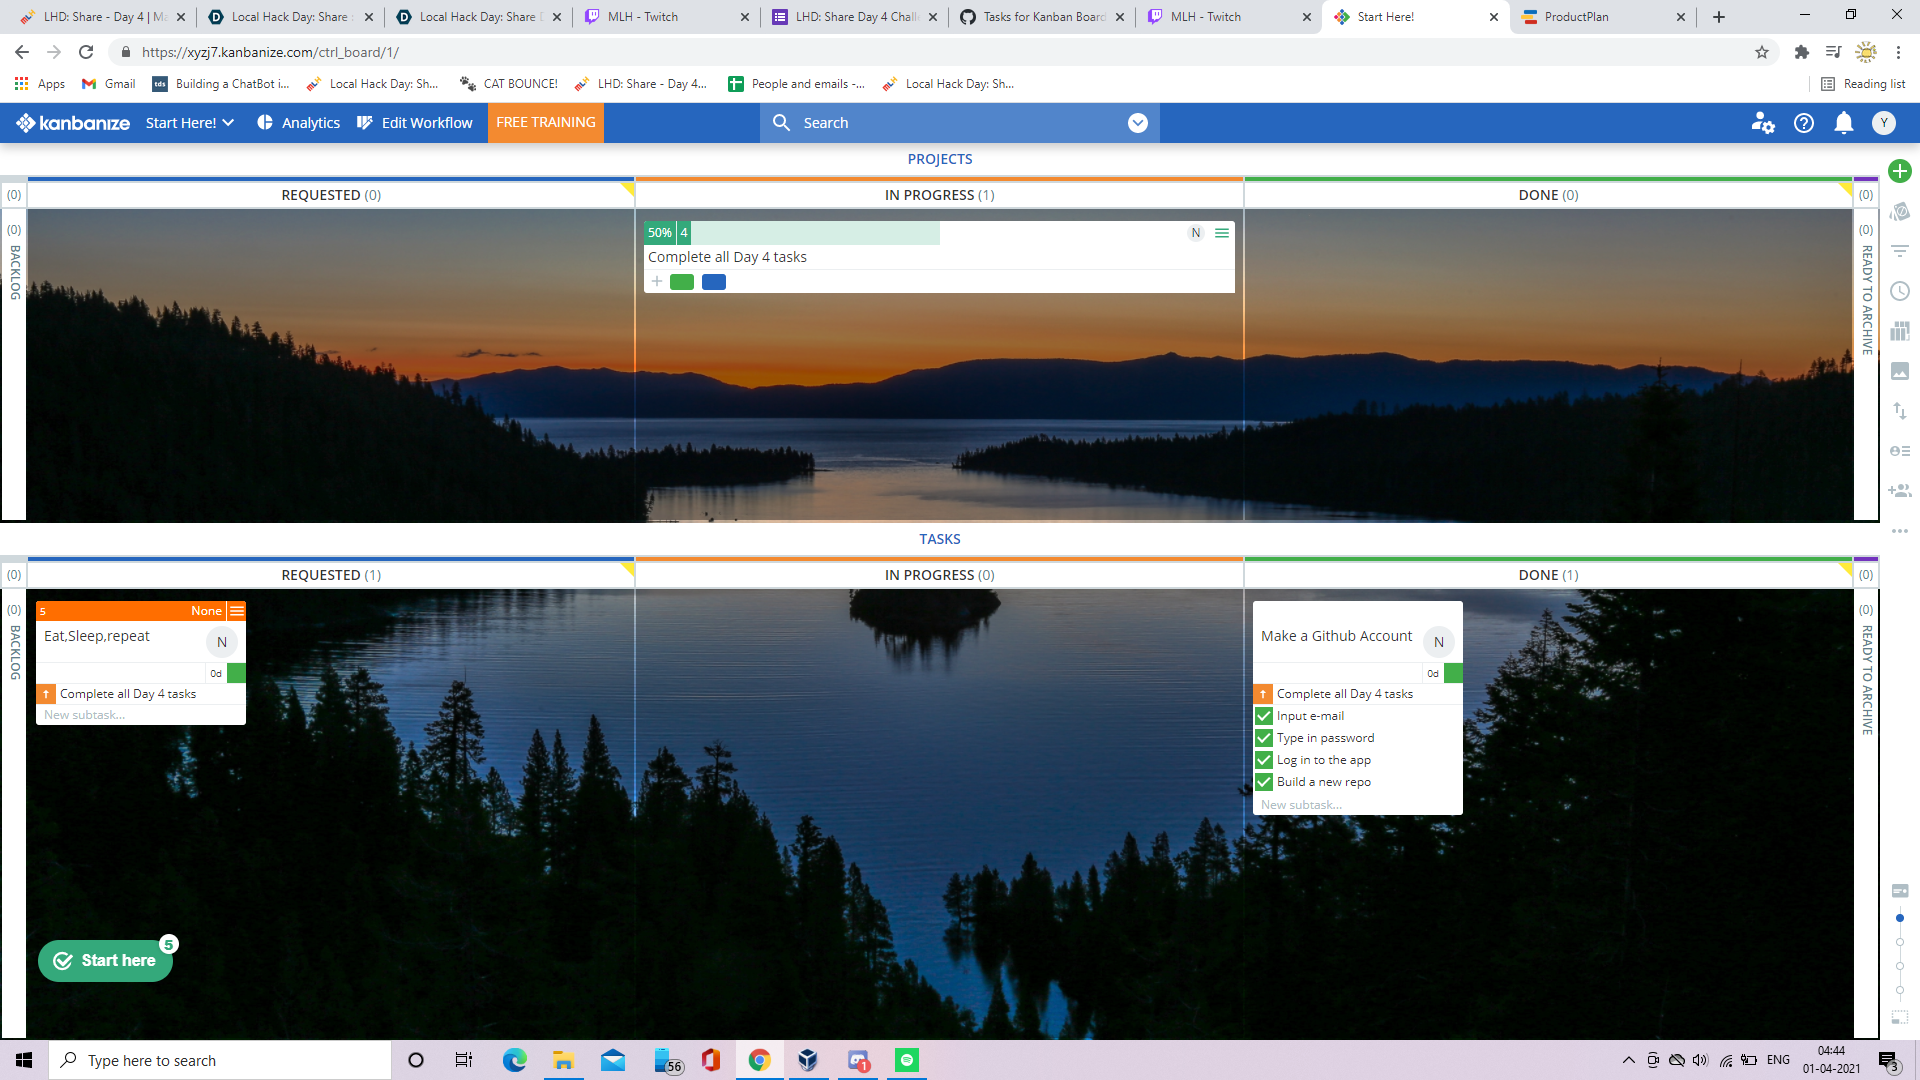
Task: Select the sorting arrows icon in the sidebar
Action: [1900, 411]
